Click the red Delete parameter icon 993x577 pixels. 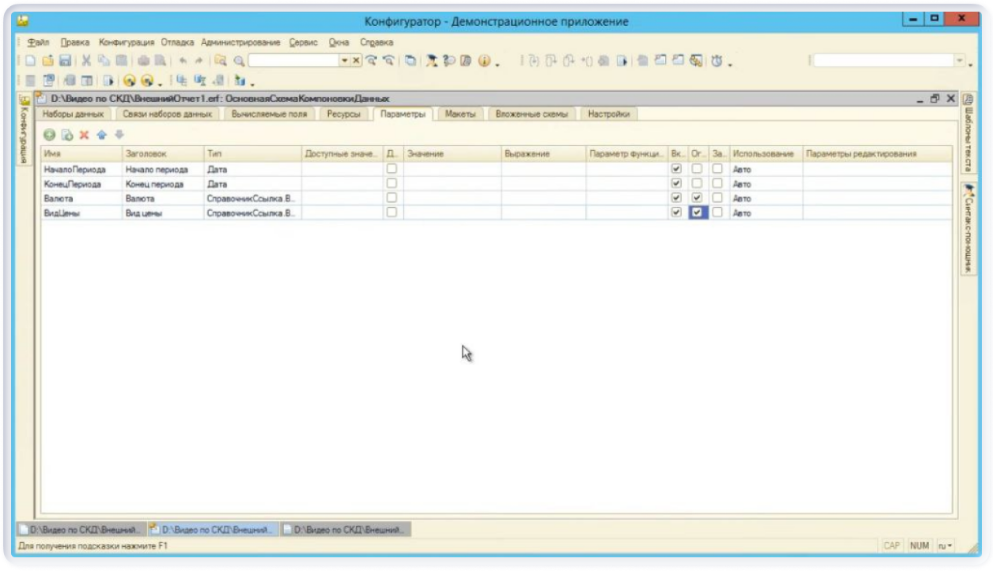pos(84,134)
